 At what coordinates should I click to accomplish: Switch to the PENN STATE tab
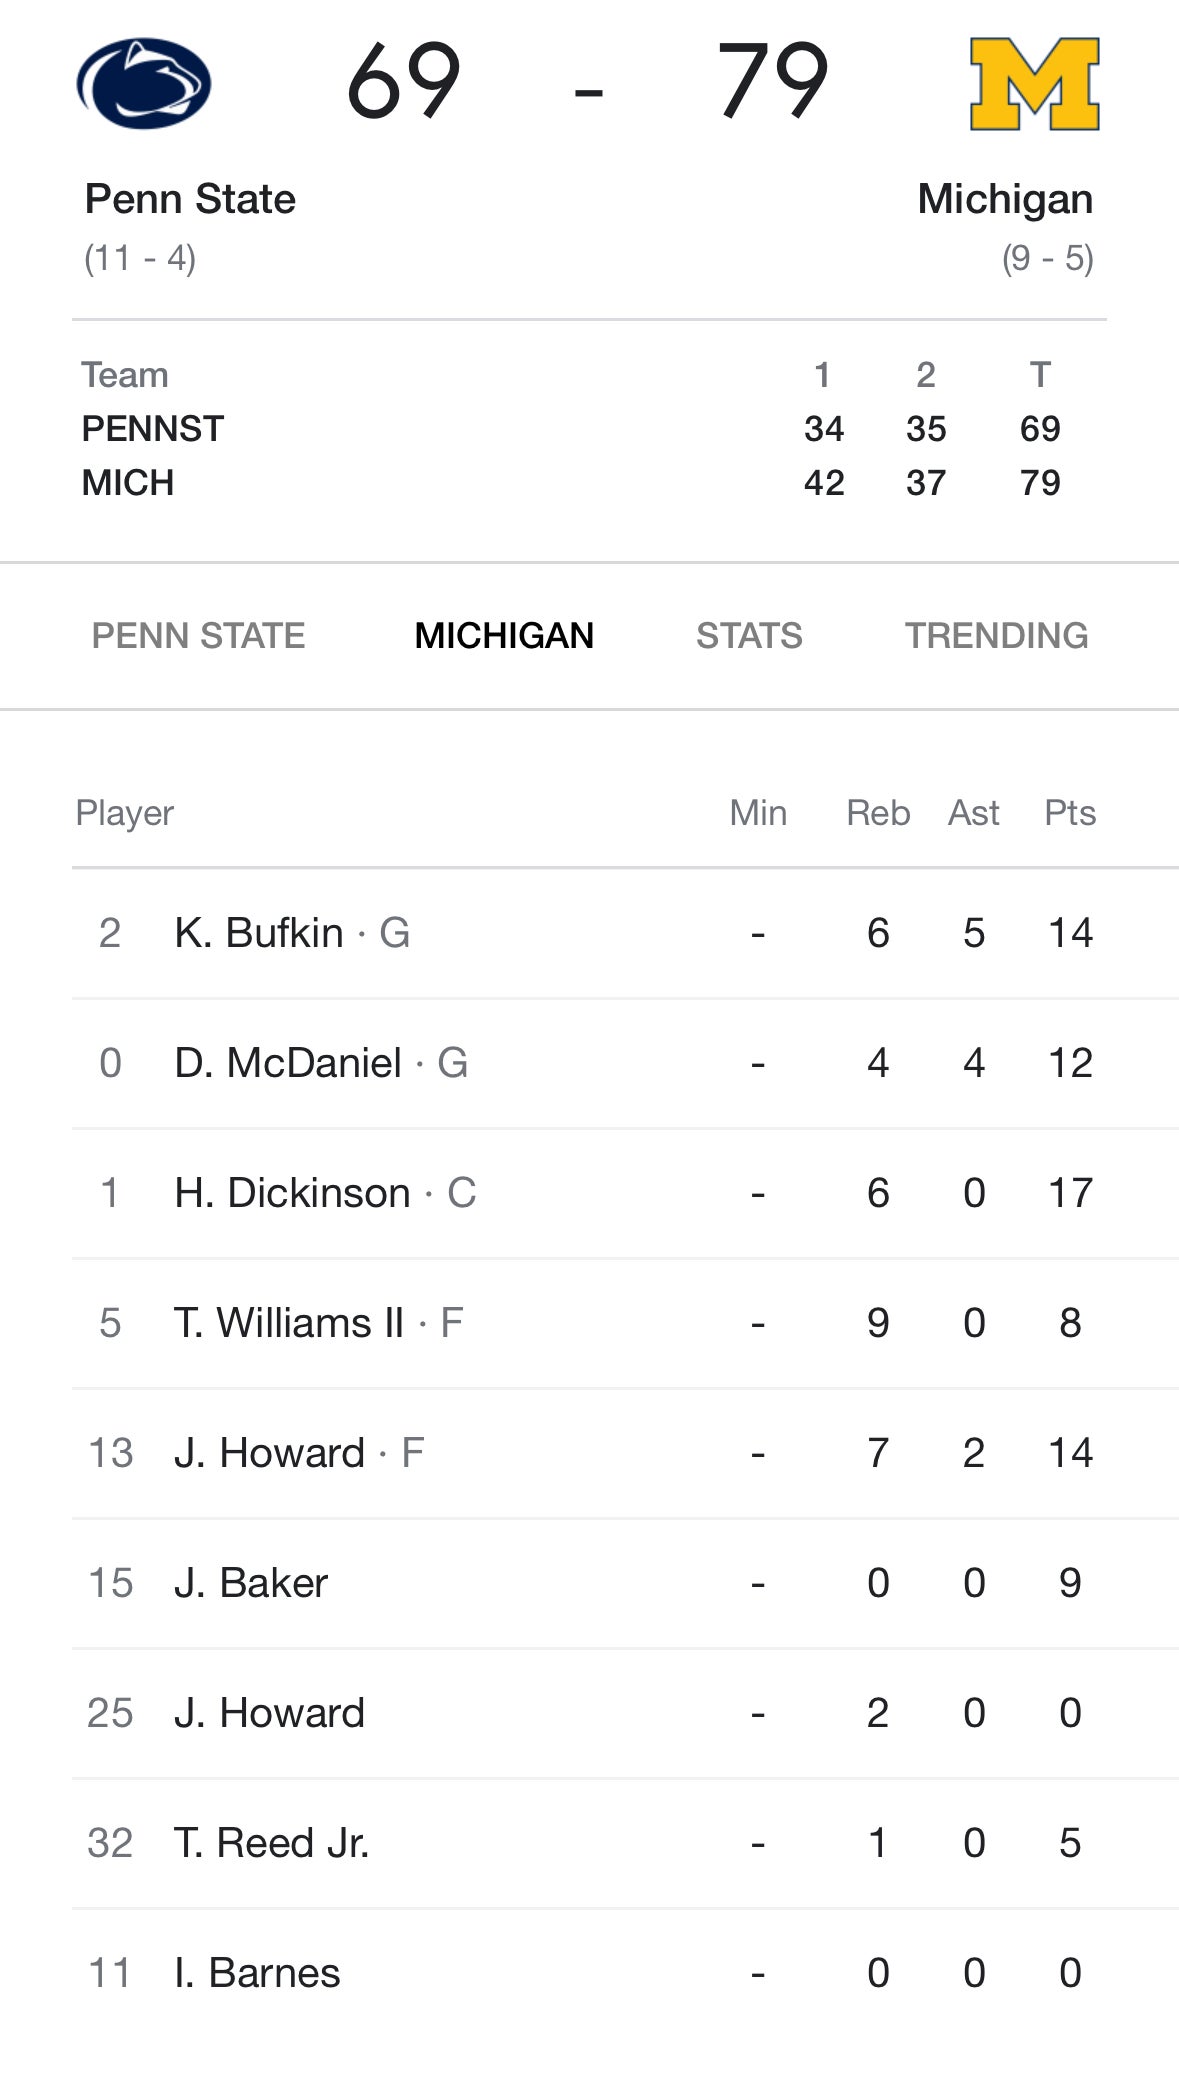click(198, 636)
